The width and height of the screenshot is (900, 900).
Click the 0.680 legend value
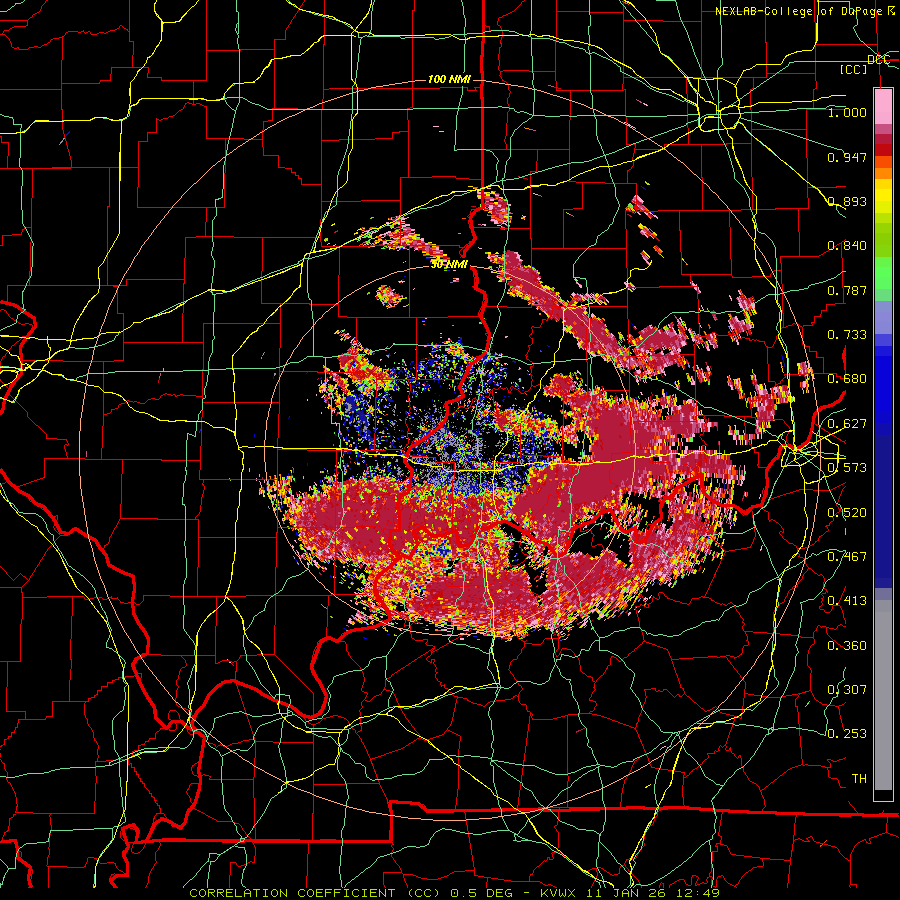[x=847, y=379]
